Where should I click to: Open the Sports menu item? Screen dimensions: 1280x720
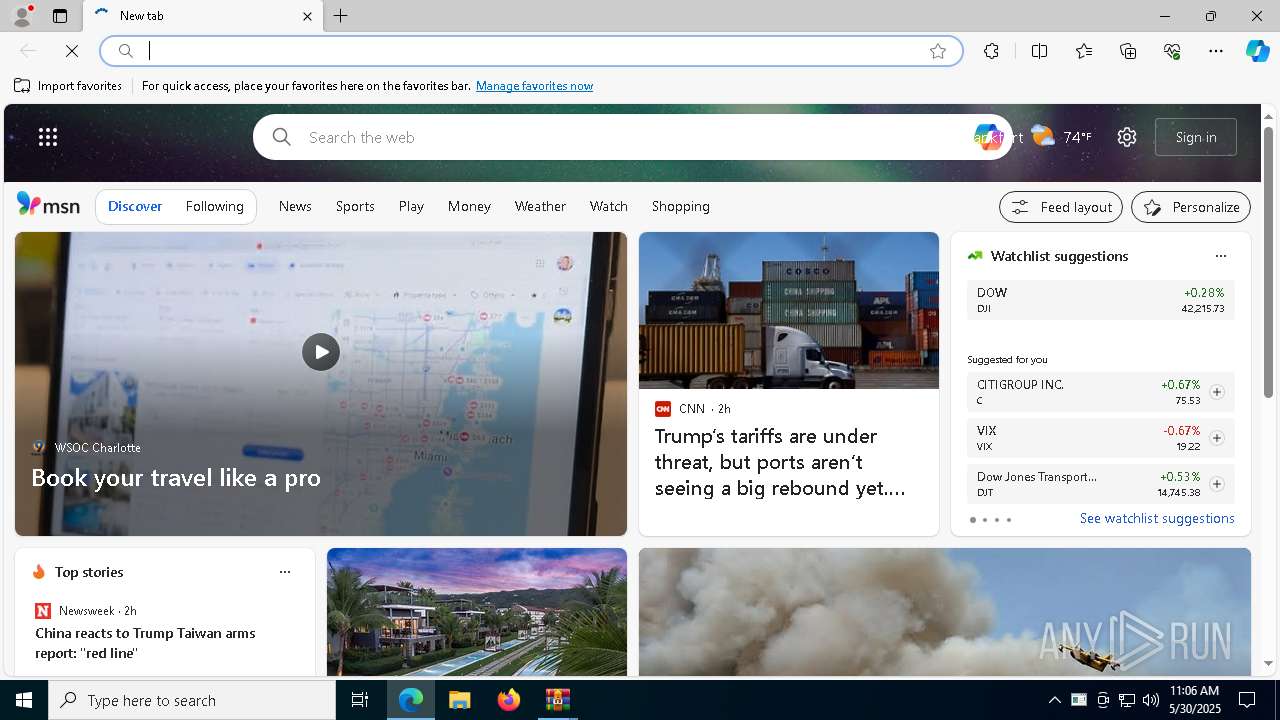355,206
